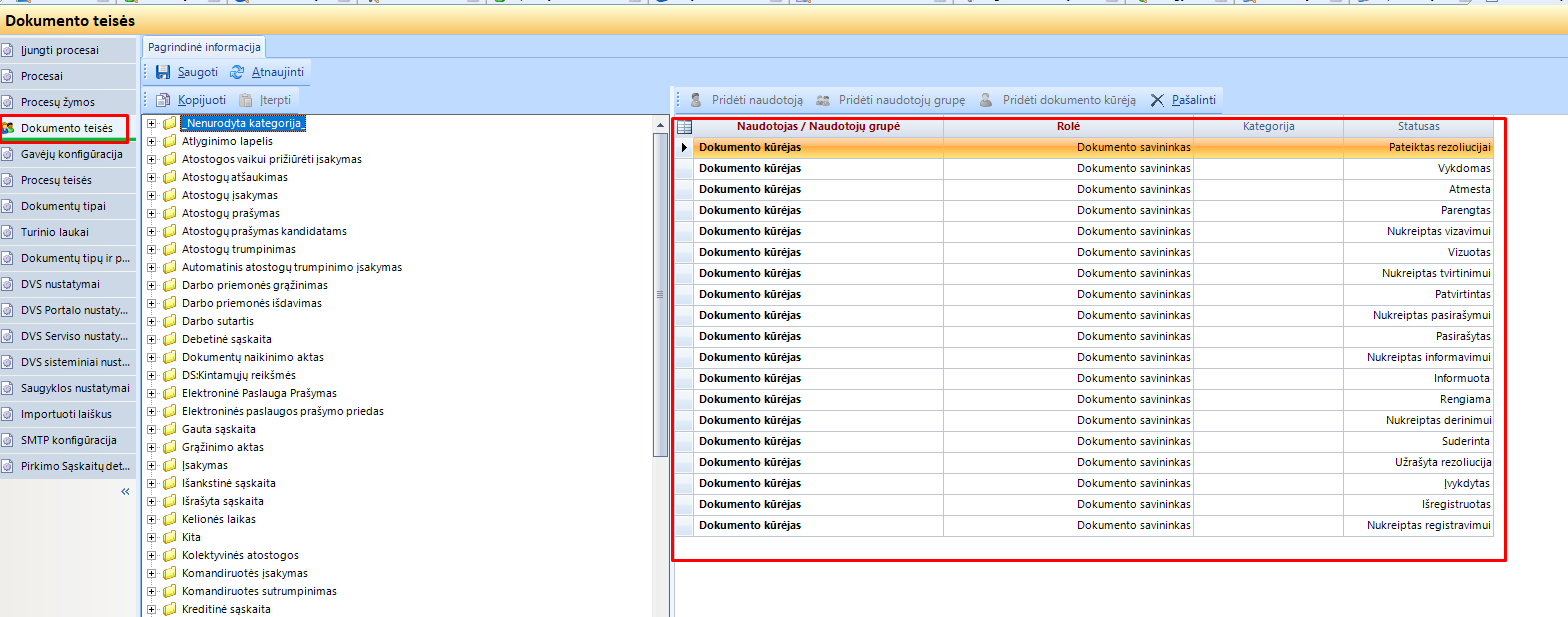Screen dimensions: 1568x617
Task: Select Automatinis atostogų trumpinimo įsakymas tree item
Action: (292, 267)
